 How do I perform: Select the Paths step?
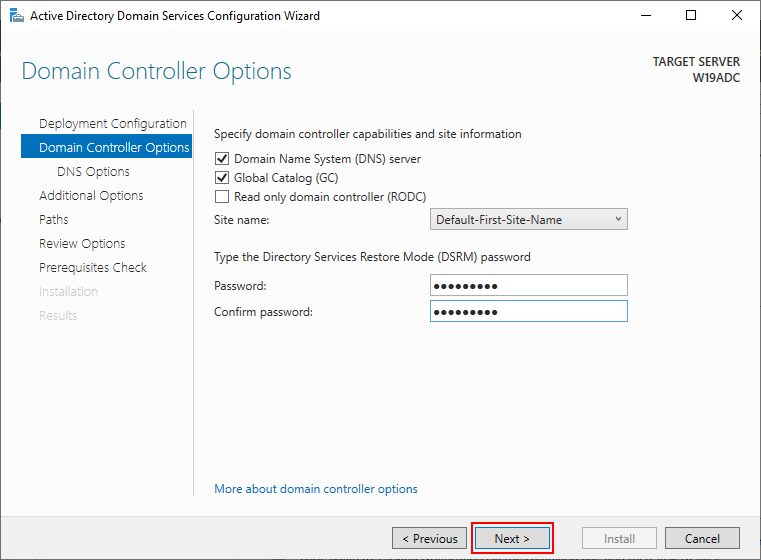pos(54,220)
